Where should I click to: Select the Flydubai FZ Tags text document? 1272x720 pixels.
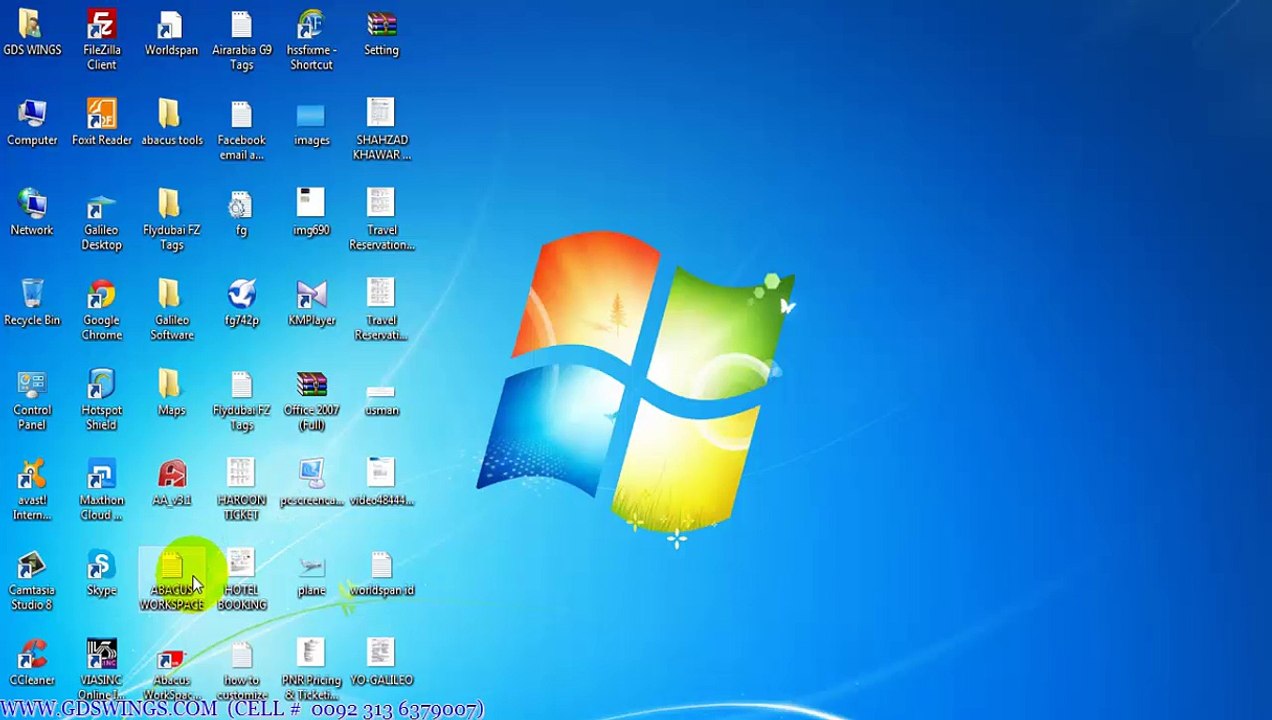[x=241, y=400]
